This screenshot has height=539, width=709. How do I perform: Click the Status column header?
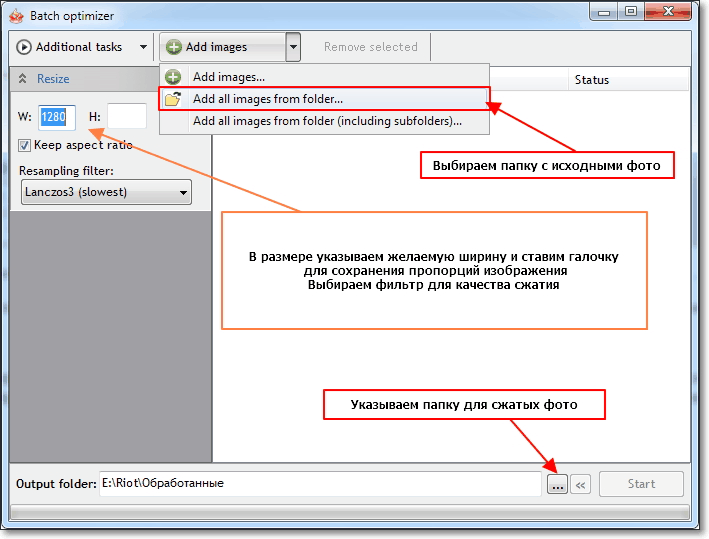(629, 80)
